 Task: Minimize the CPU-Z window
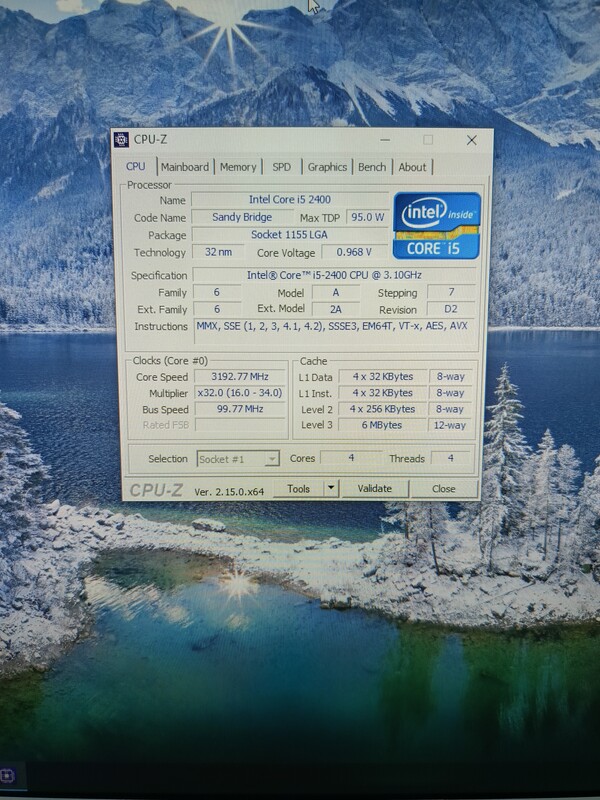[x=385, y=140]
